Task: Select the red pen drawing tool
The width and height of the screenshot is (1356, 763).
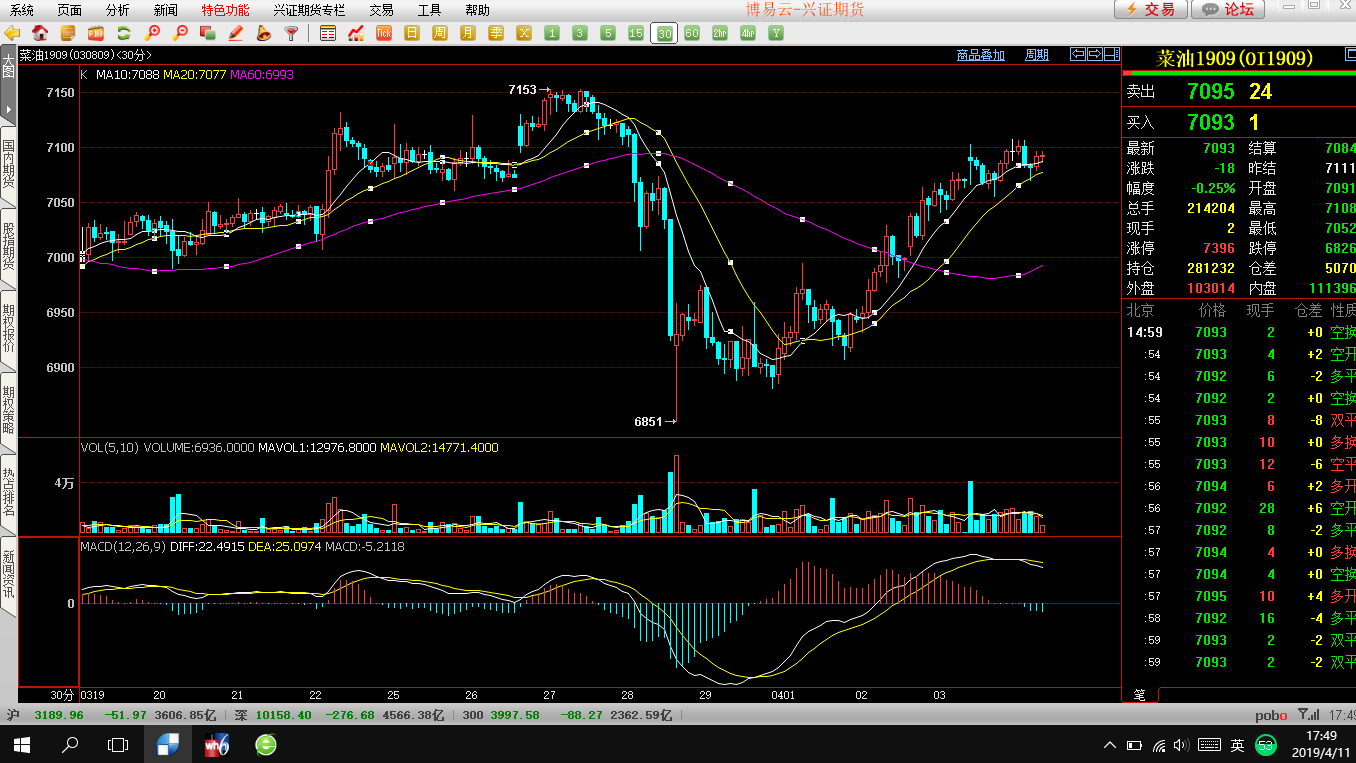Action: pos(236,33)
